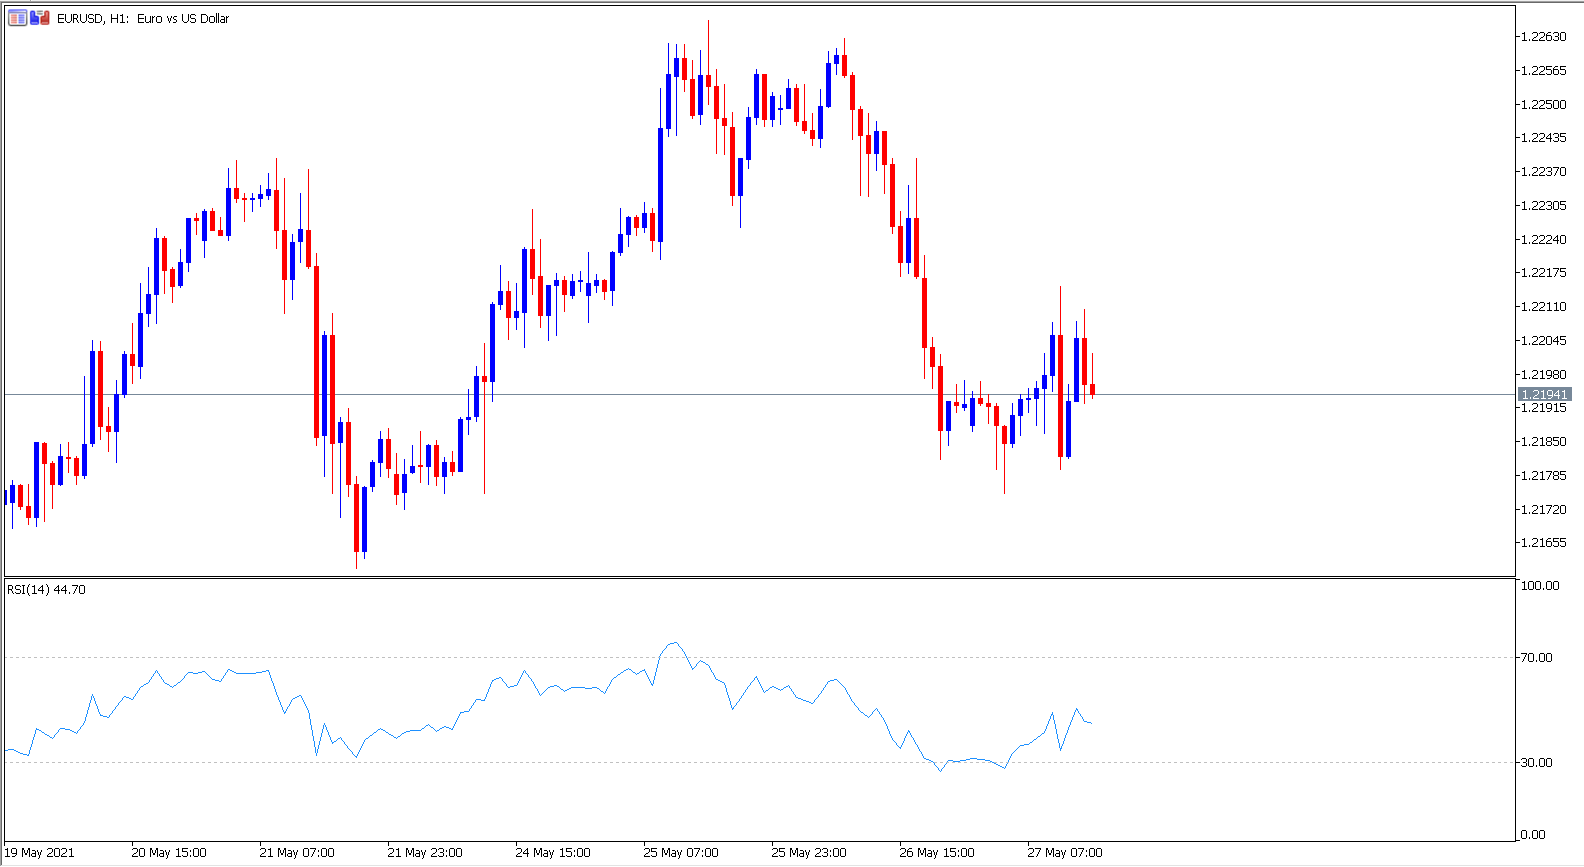
Task: Click the current price tag 1.21941
Action: tap(1544, 394)
